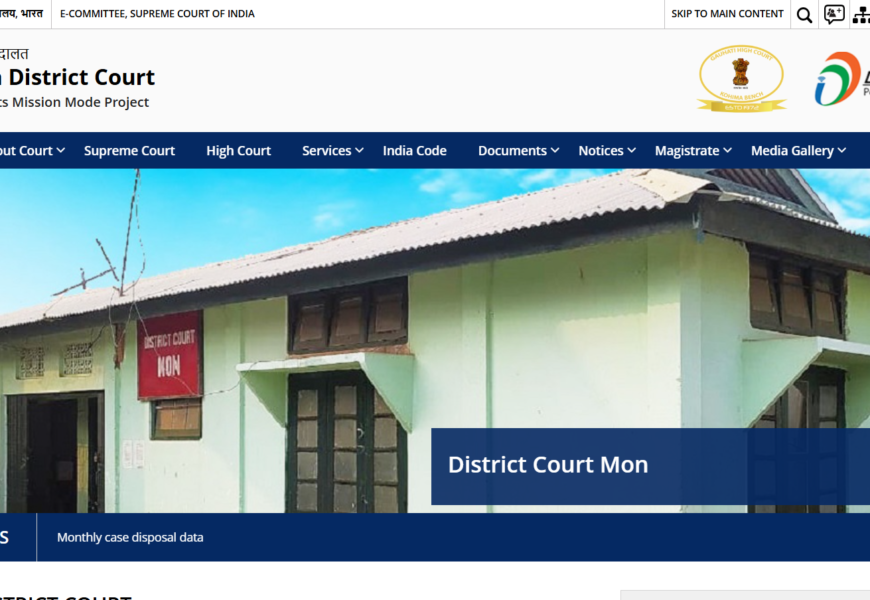The width and height of the screenshot is (870, 600).
Task: Open E-Committee, Supreme Court of India link
Action: [x=157, y=14]
